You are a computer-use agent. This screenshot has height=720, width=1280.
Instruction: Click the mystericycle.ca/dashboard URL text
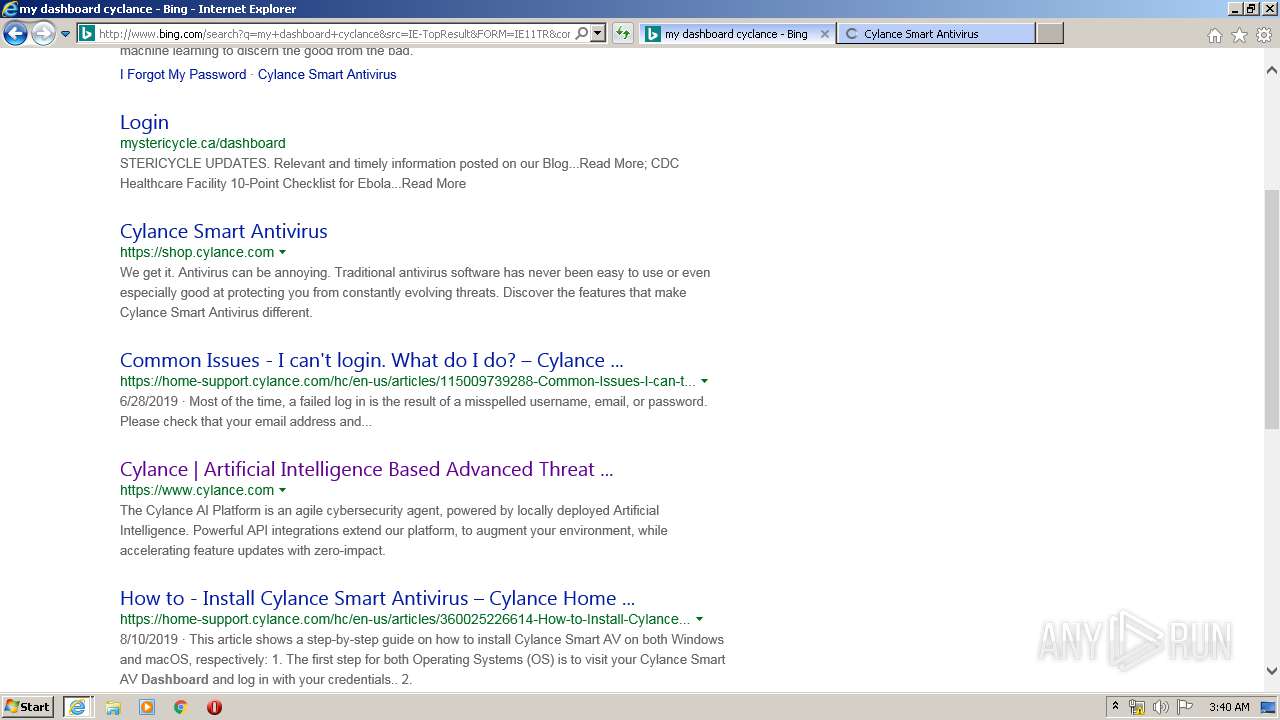click(x=203, y=143)
